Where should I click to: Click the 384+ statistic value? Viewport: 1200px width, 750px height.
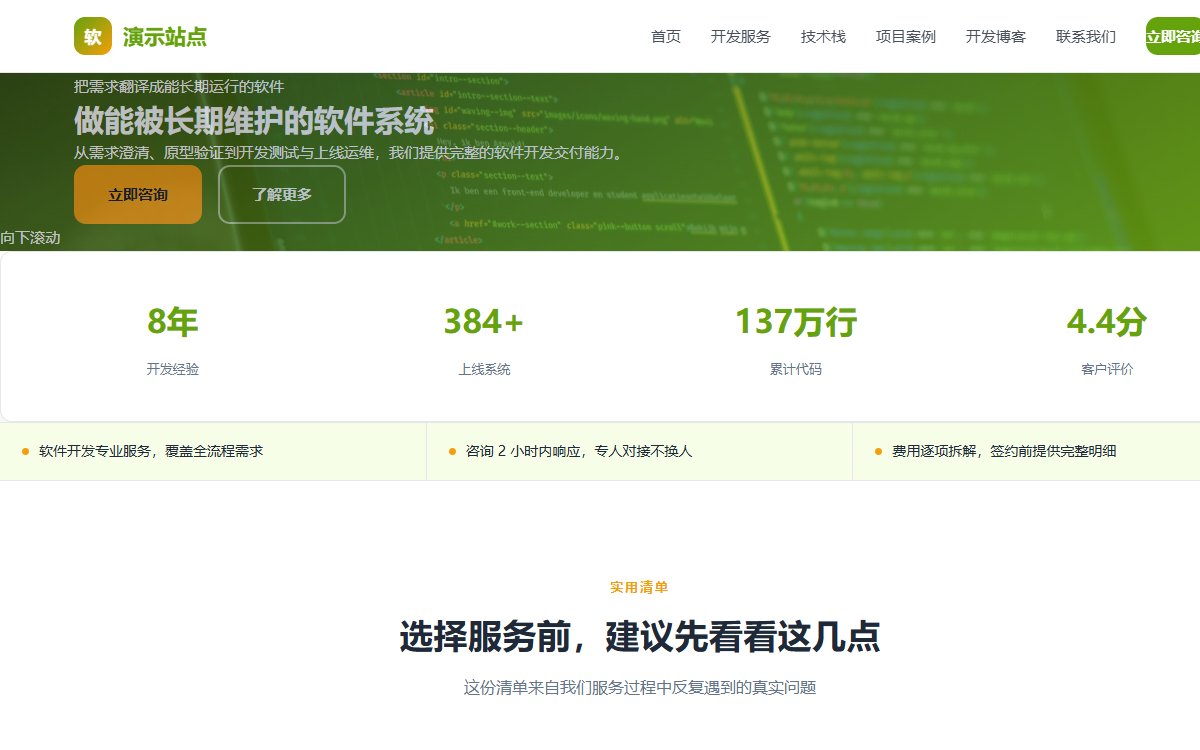(x=484, y=322)
